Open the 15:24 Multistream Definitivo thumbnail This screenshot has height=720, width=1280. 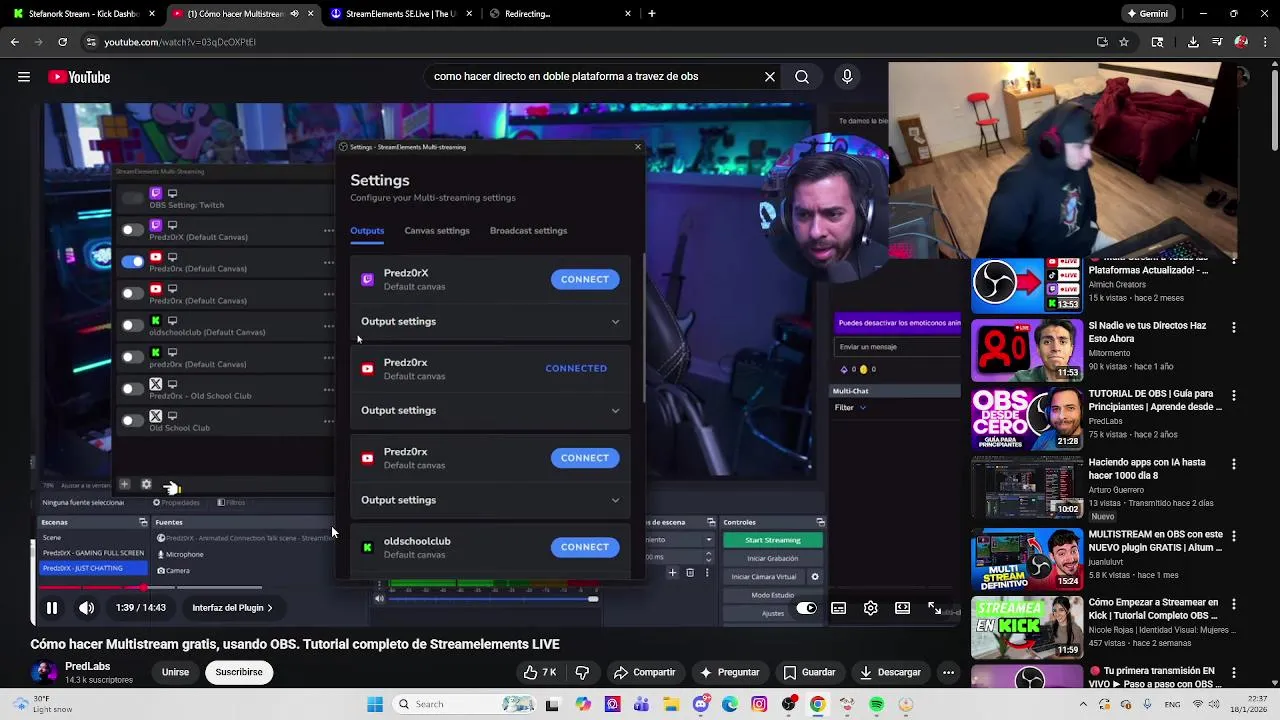click(x=1026, y=559)
